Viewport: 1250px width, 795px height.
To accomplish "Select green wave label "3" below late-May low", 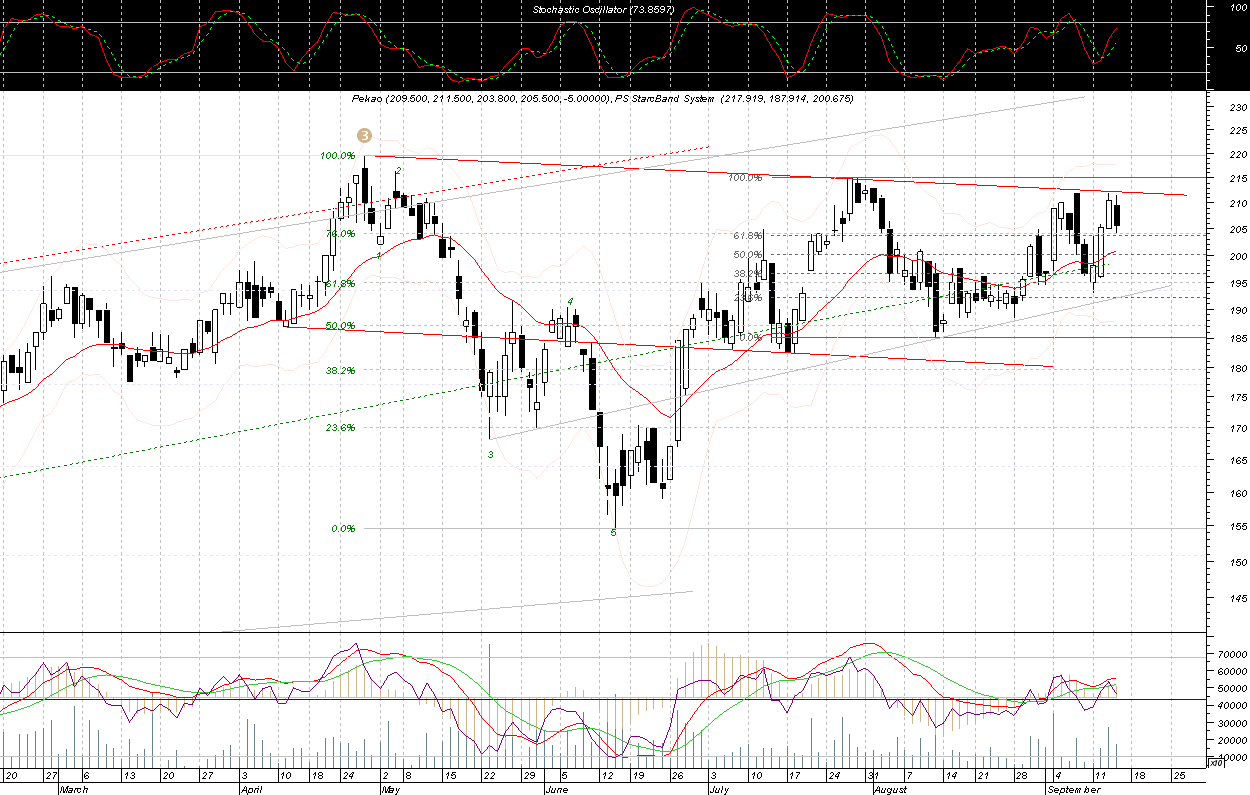I will click(490, 455).
